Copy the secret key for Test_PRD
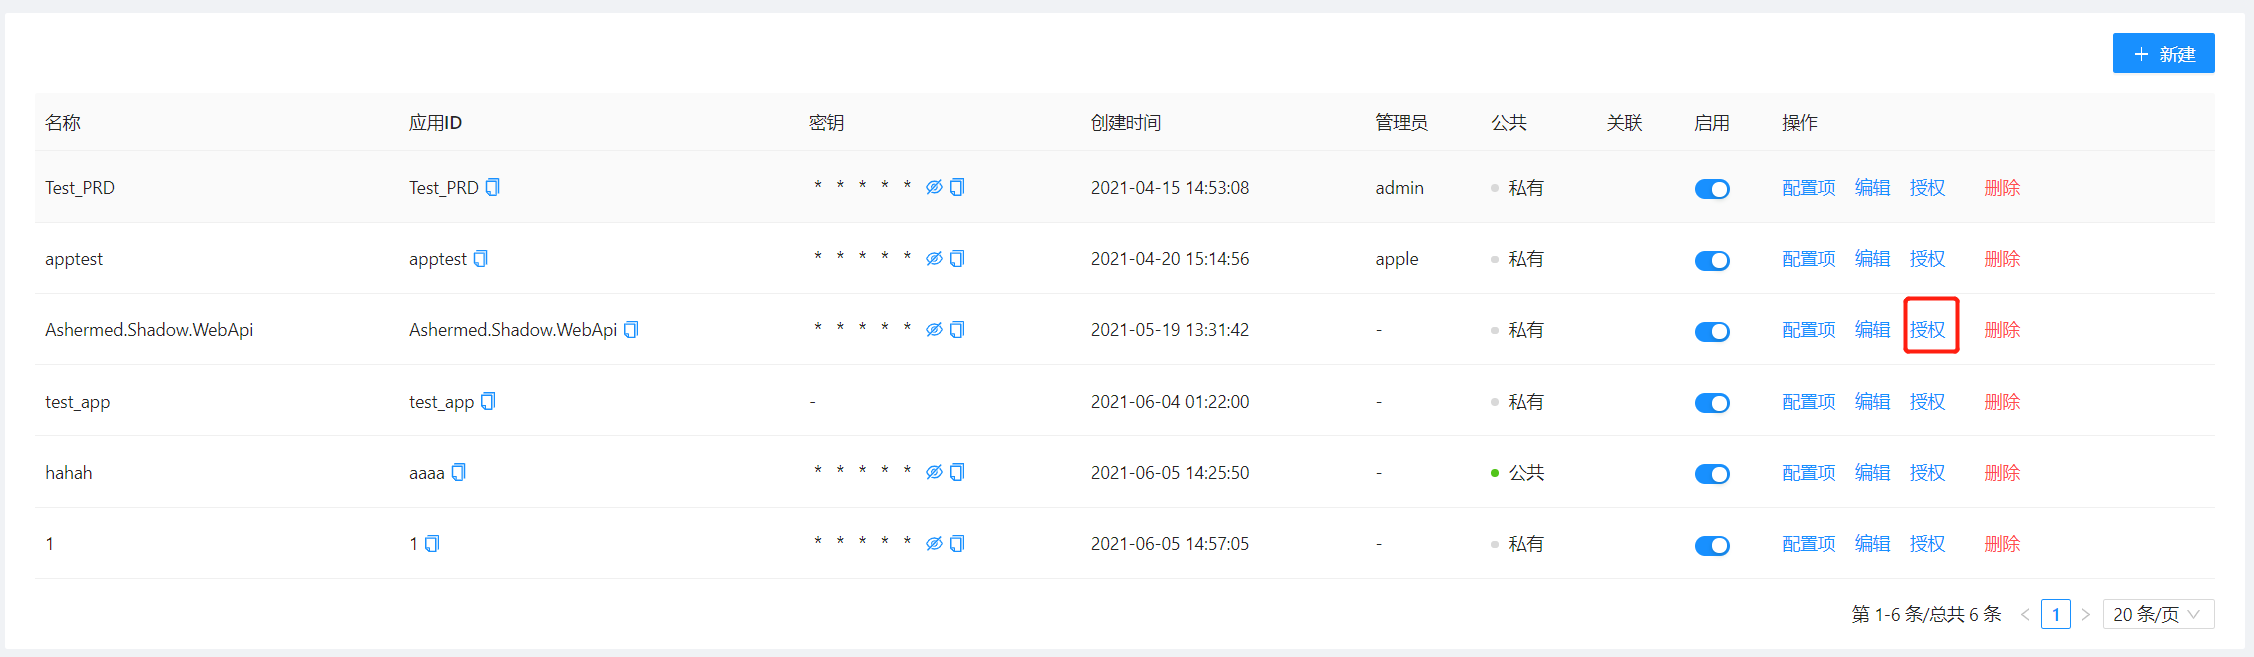Screen dimensions: 2254x657 [957, 187]
